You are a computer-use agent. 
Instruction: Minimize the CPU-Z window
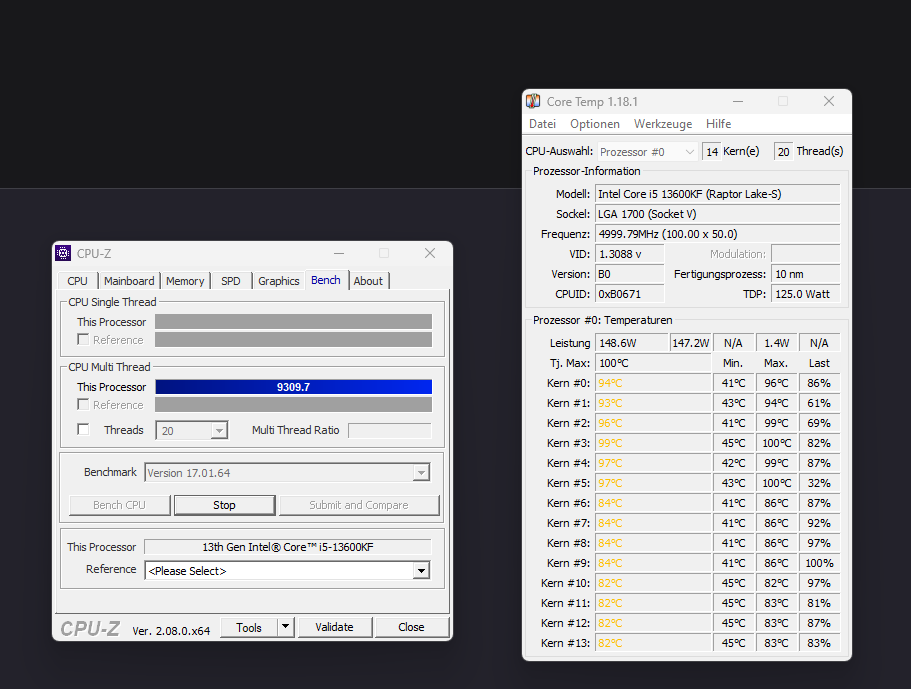(x=339, y=253)
